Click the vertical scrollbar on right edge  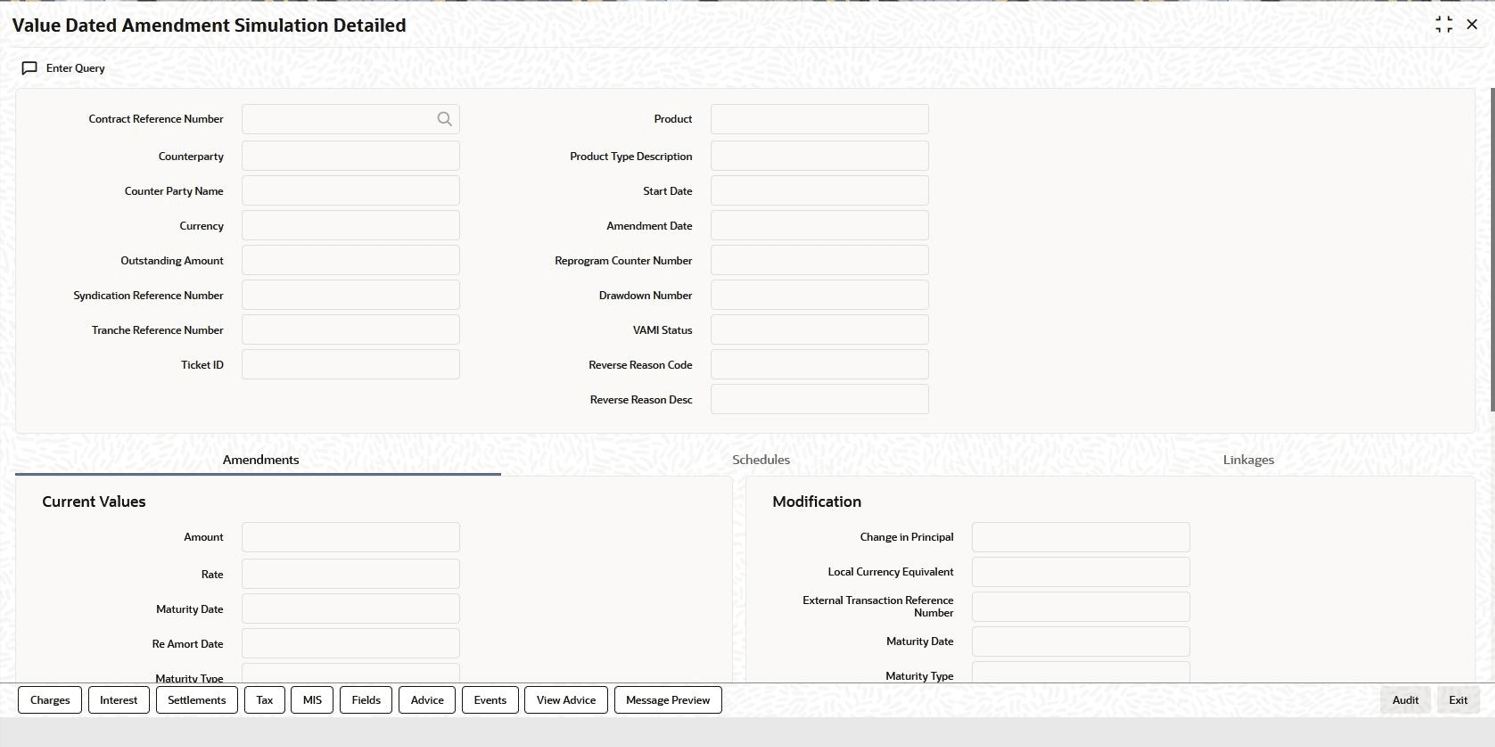pos(1491,249)
